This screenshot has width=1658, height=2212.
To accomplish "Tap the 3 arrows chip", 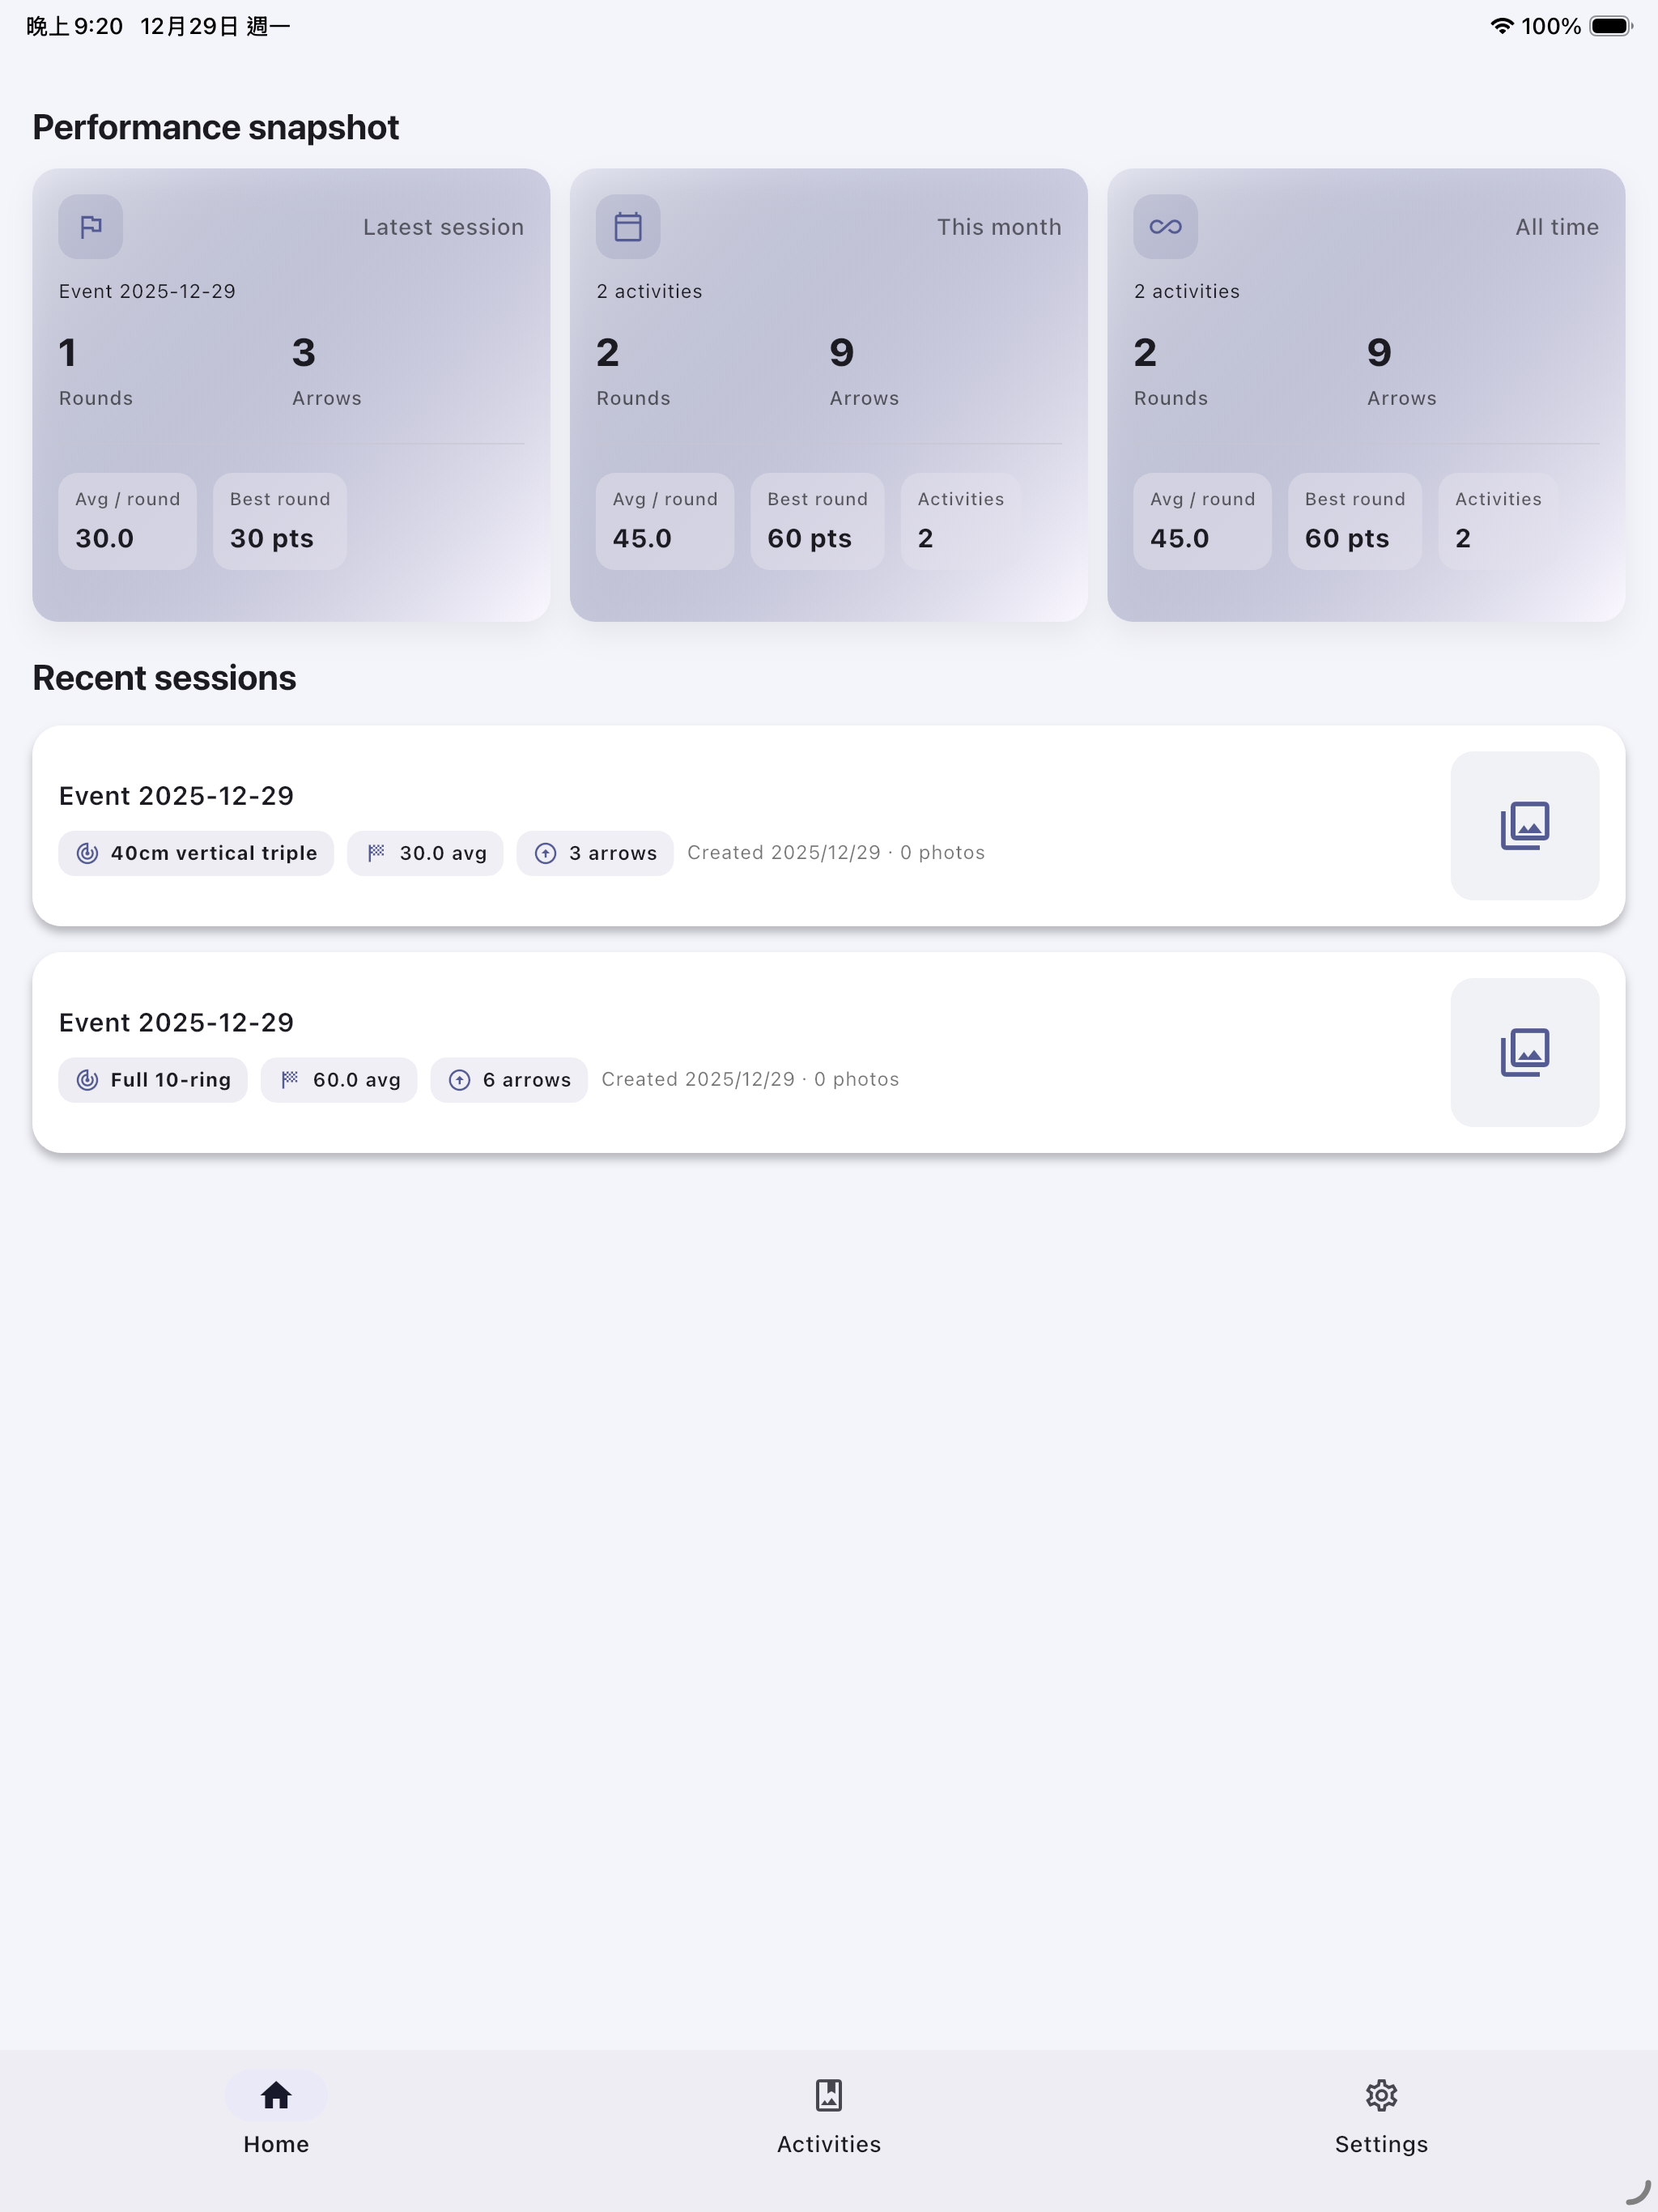I will [x=595, y=853].
